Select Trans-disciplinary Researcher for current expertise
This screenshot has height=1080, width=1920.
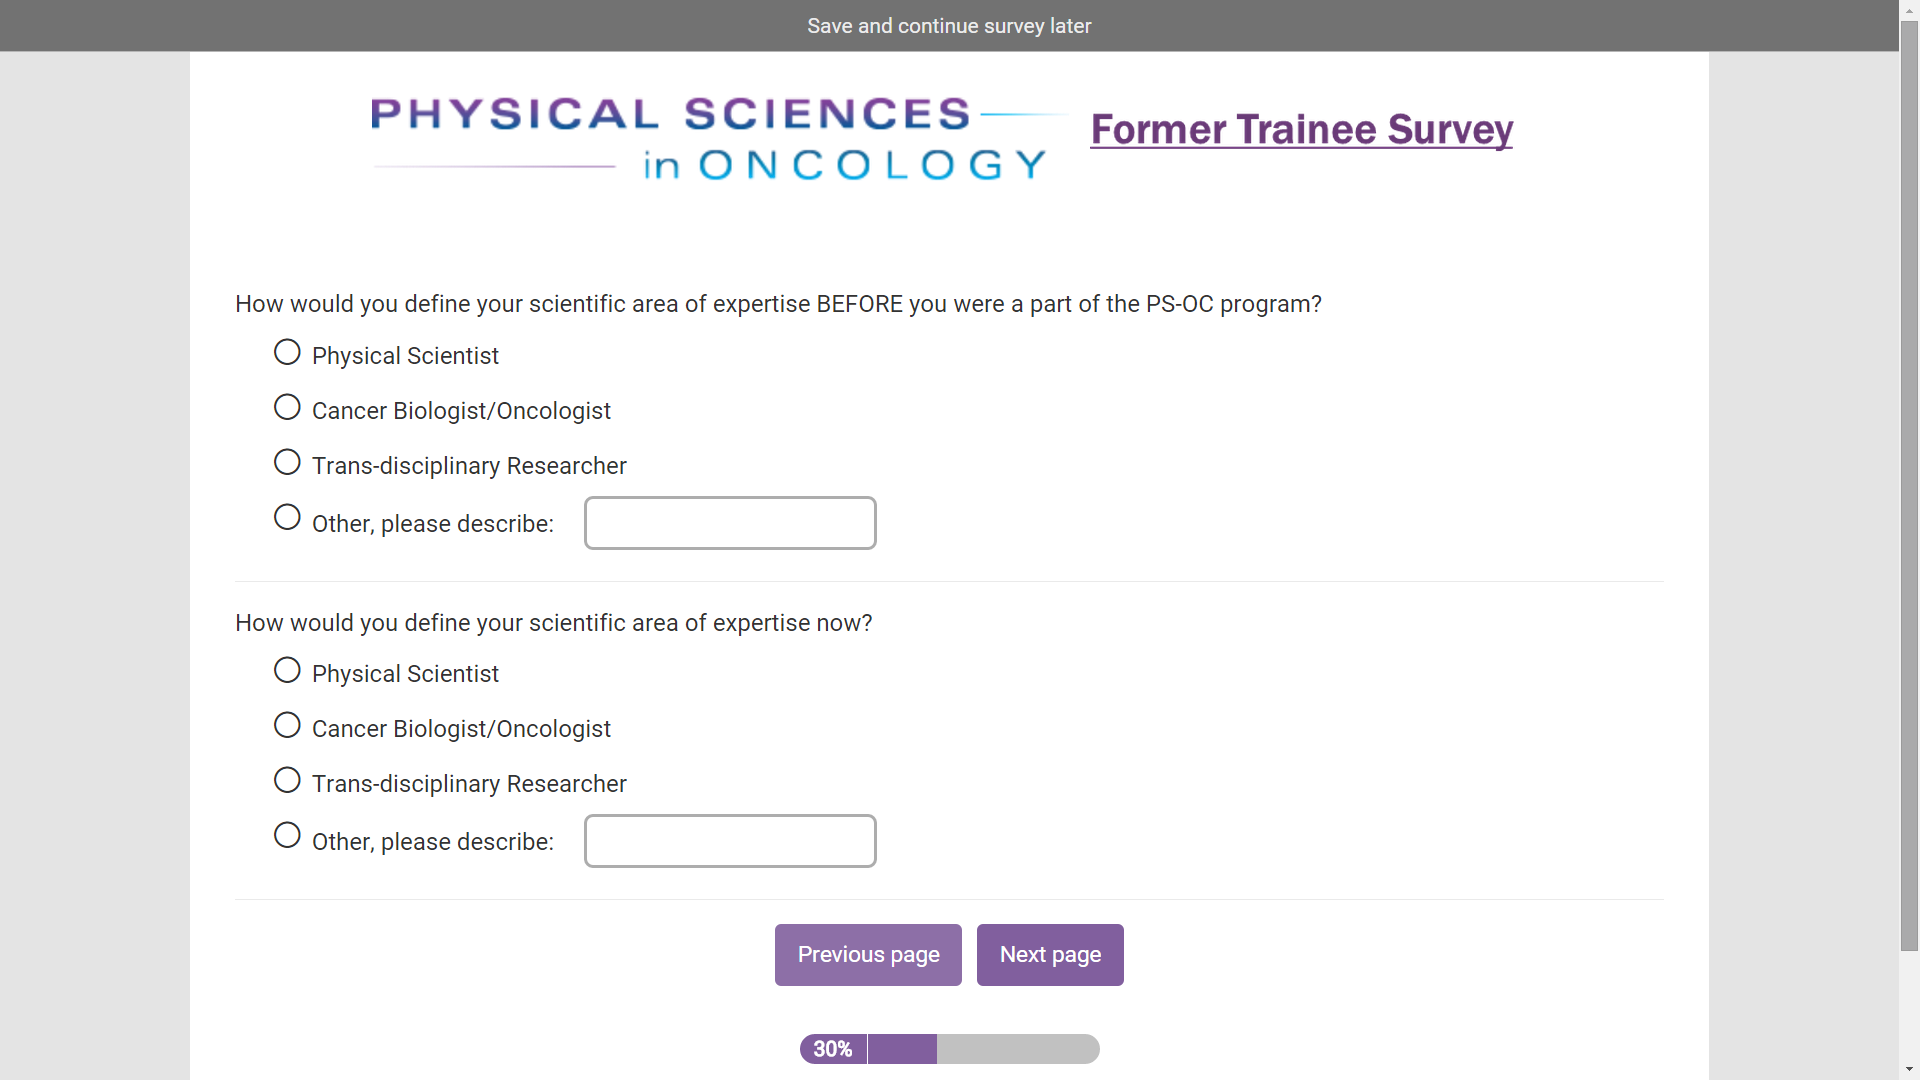pyautogui.click(x=287, y=781)
